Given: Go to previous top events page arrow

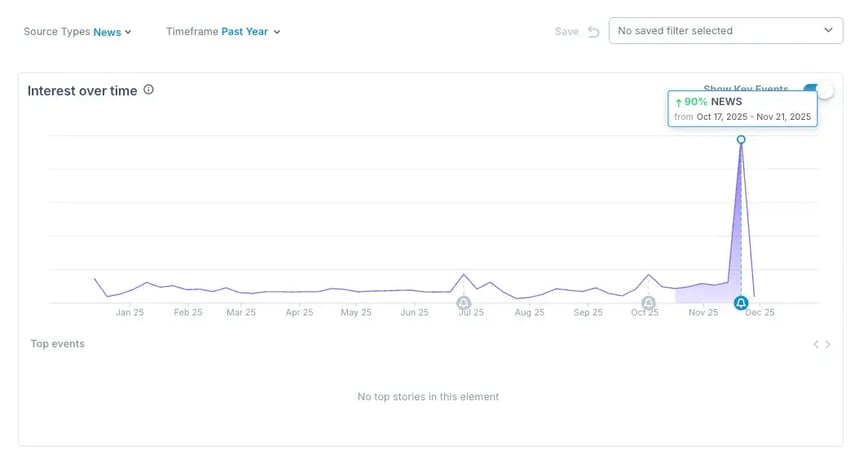Looking at the screenshot, I should 816,345.
